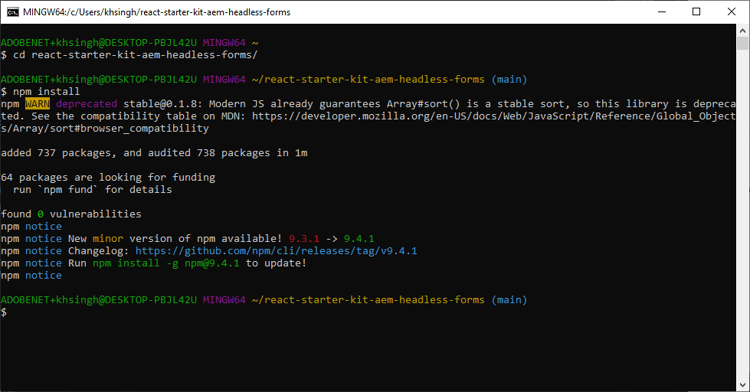Click the scrollbar up arrow

(742, 31)
